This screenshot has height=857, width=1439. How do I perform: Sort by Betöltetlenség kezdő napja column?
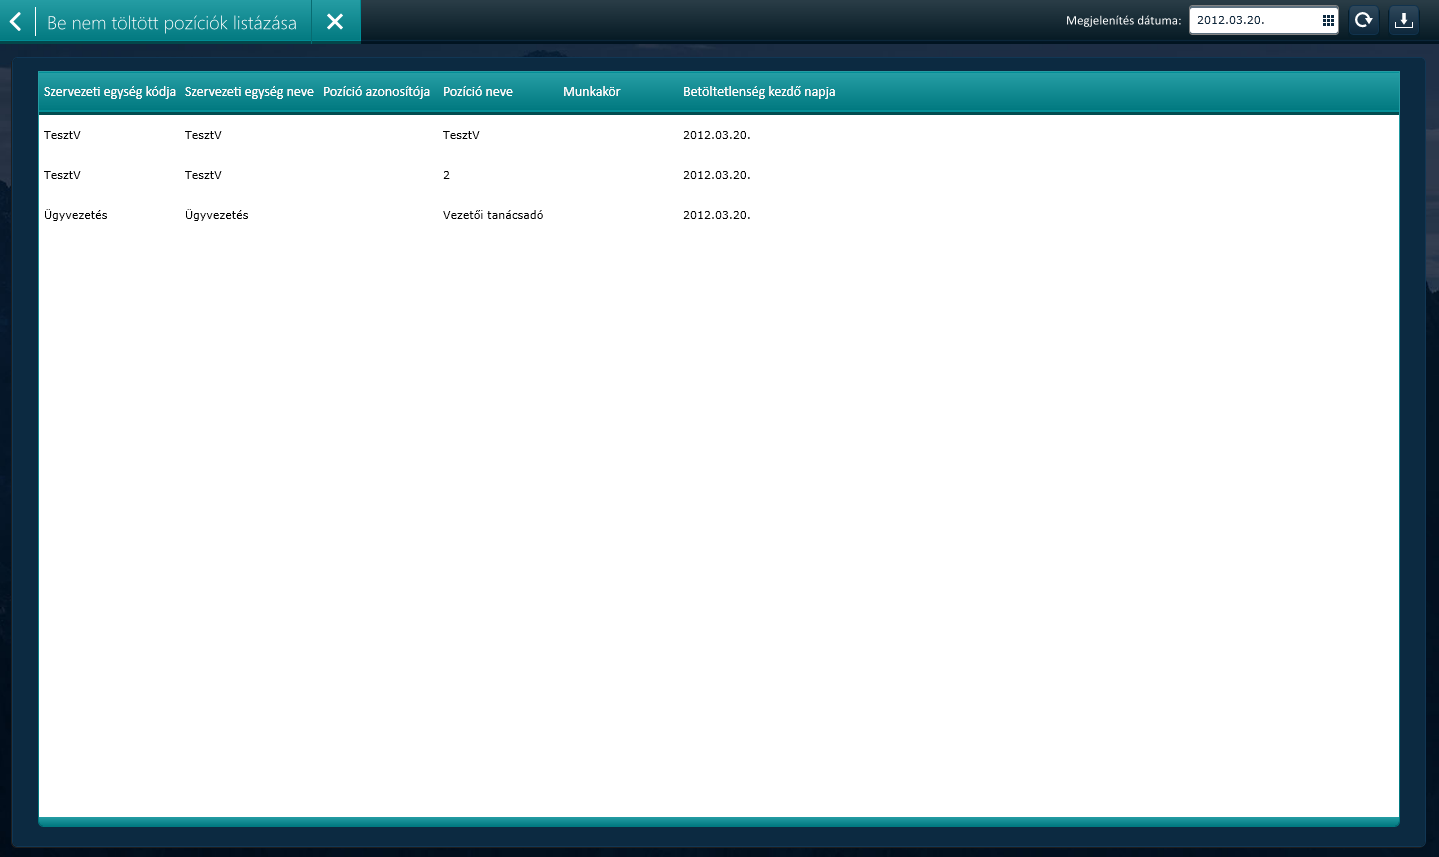tap(759, 92)
